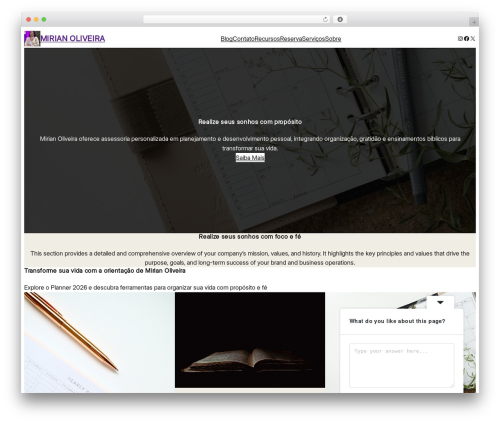This screenshot has height=423, width=500.
Task: Click the browser address bar
Action: pyautogui.click(x=237, y=20)
